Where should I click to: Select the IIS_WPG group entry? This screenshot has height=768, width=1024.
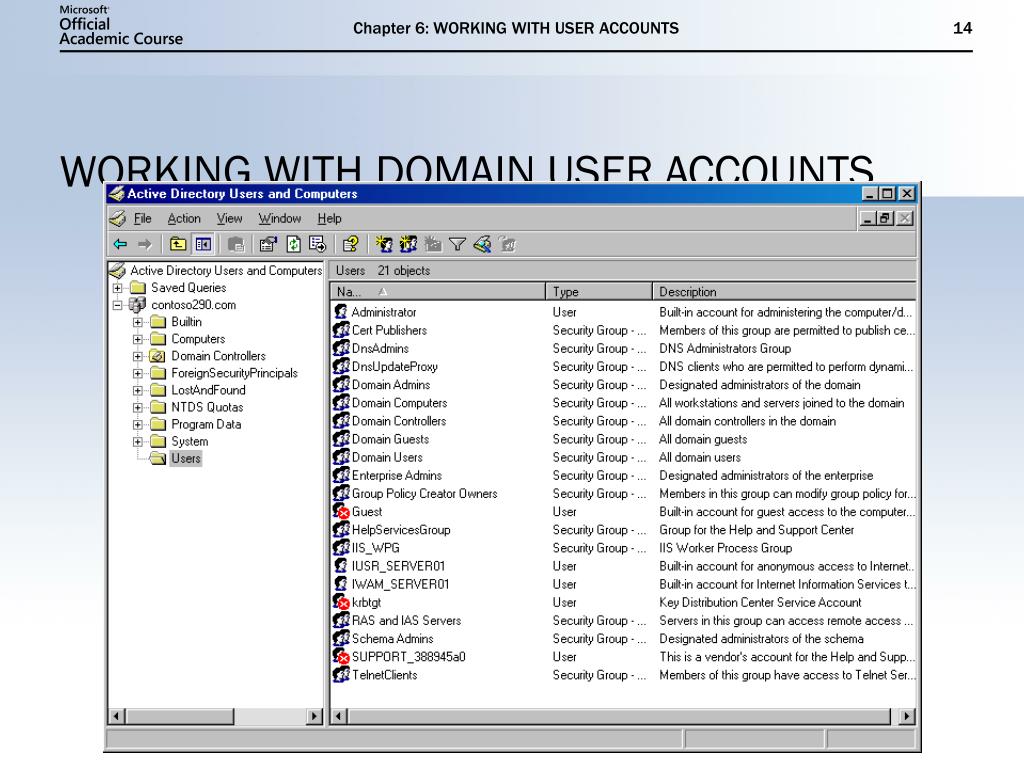(x=376, y=548)
